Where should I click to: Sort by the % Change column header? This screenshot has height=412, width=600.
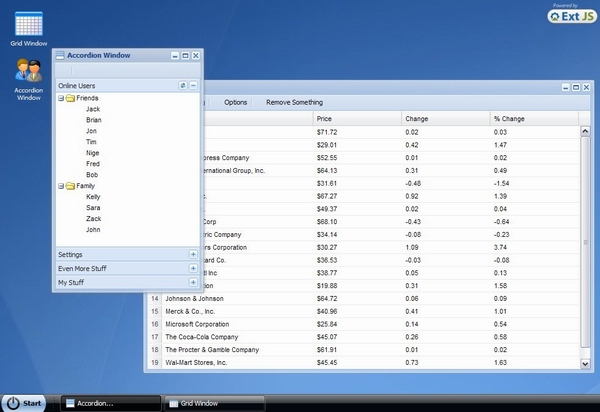tap(534, 119)
